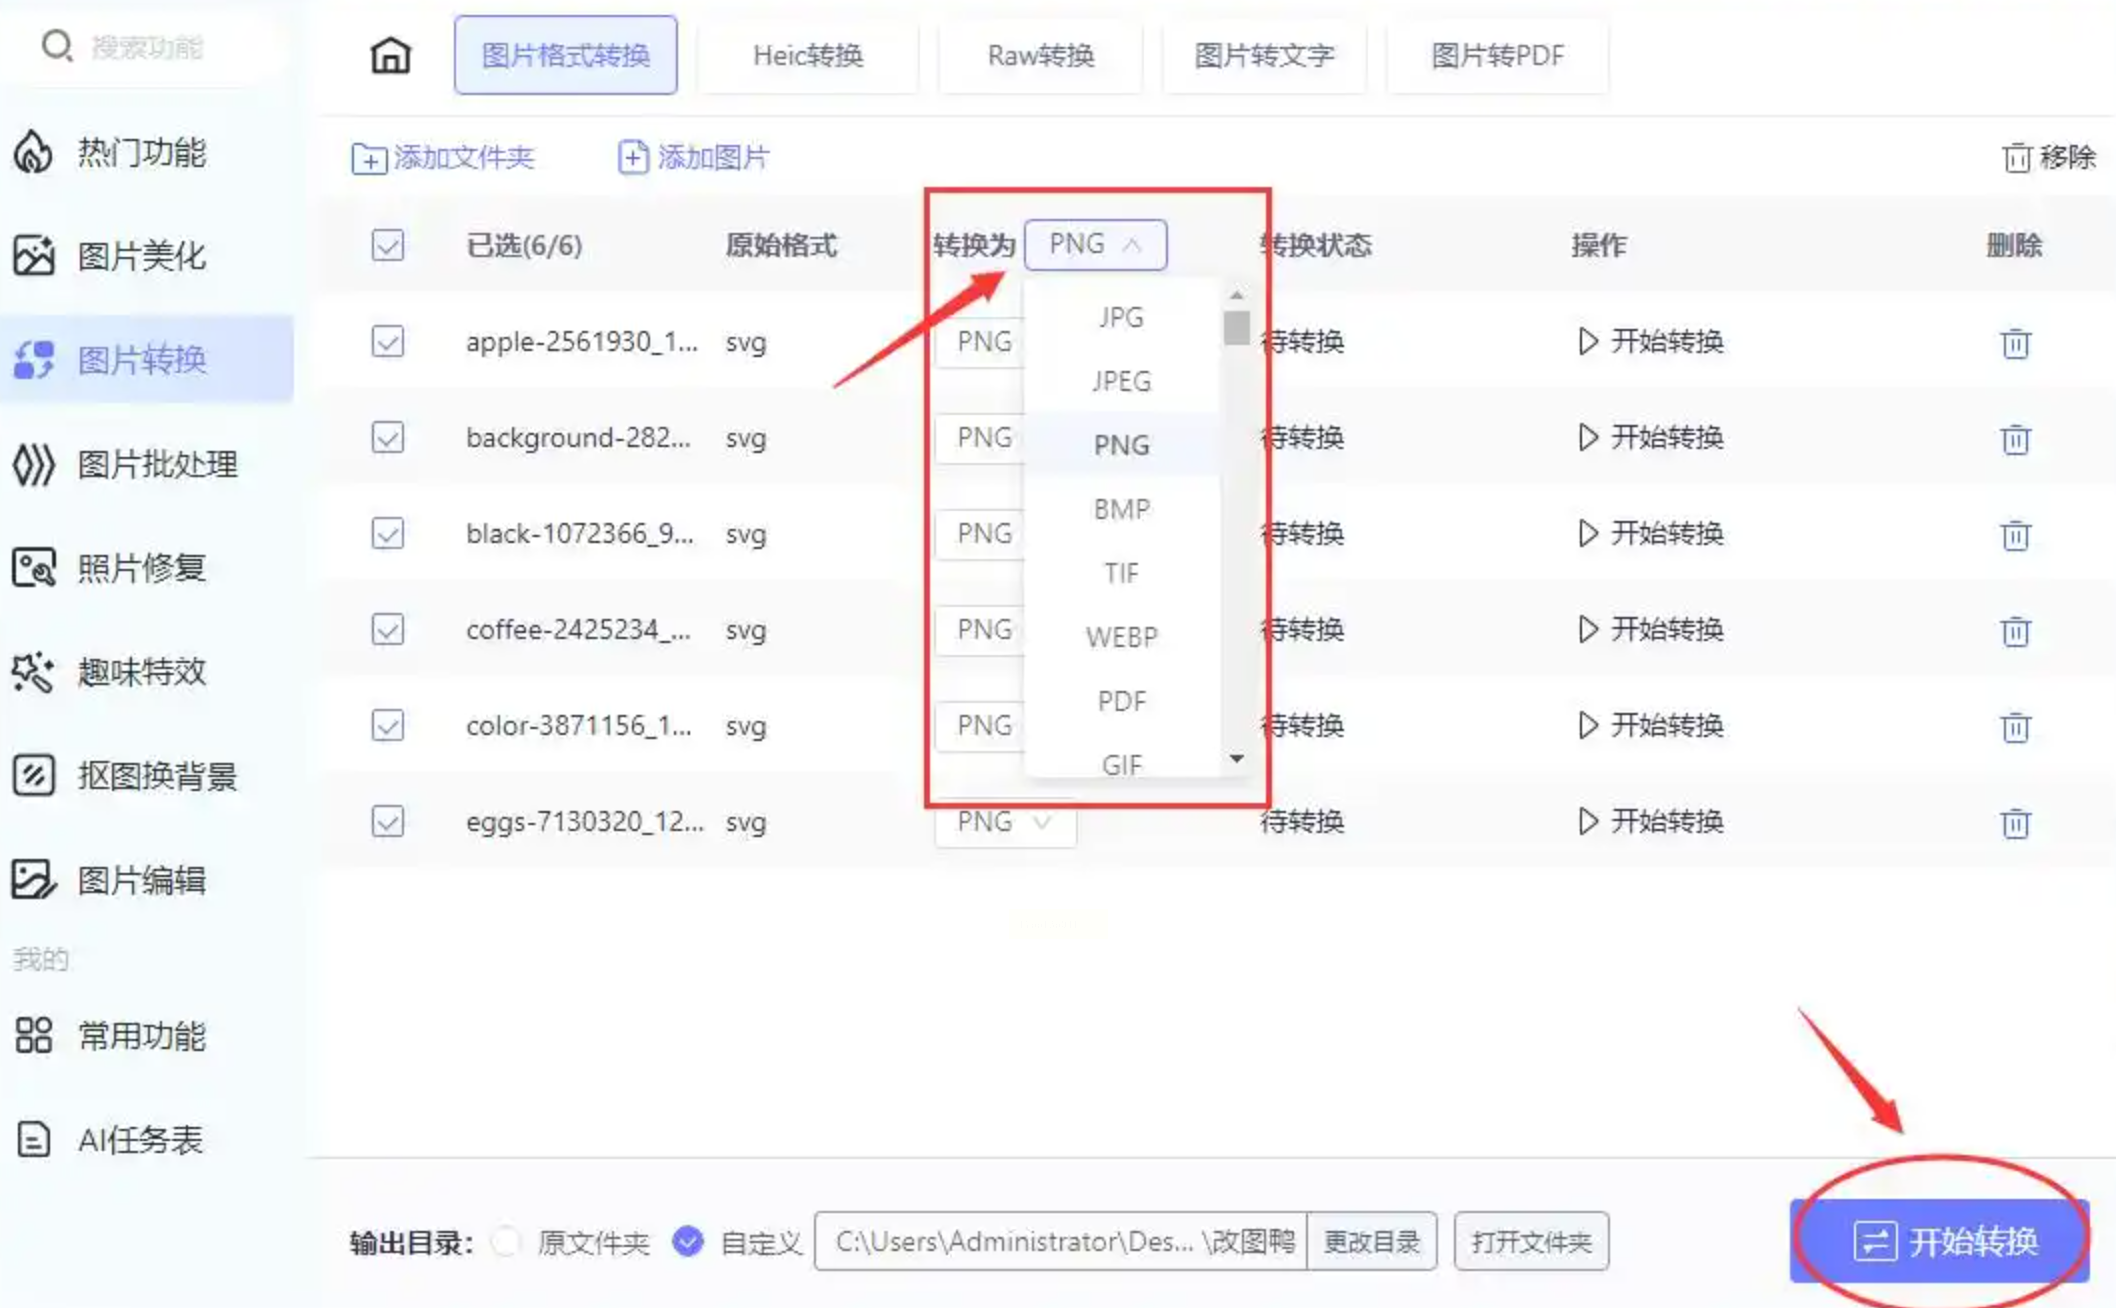The image size is (2116, 1308).
Task: Switch to the Heic转换 tab
Action: click(807, 55)
